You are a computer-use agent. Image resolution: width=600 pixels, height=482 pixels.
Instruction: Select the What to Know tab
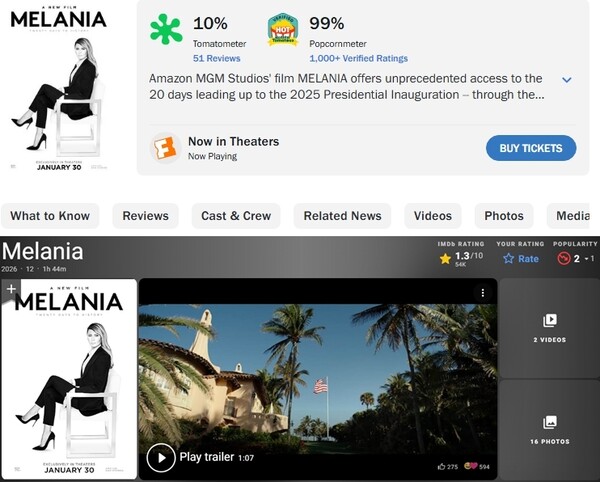click(x=50, y=216)
